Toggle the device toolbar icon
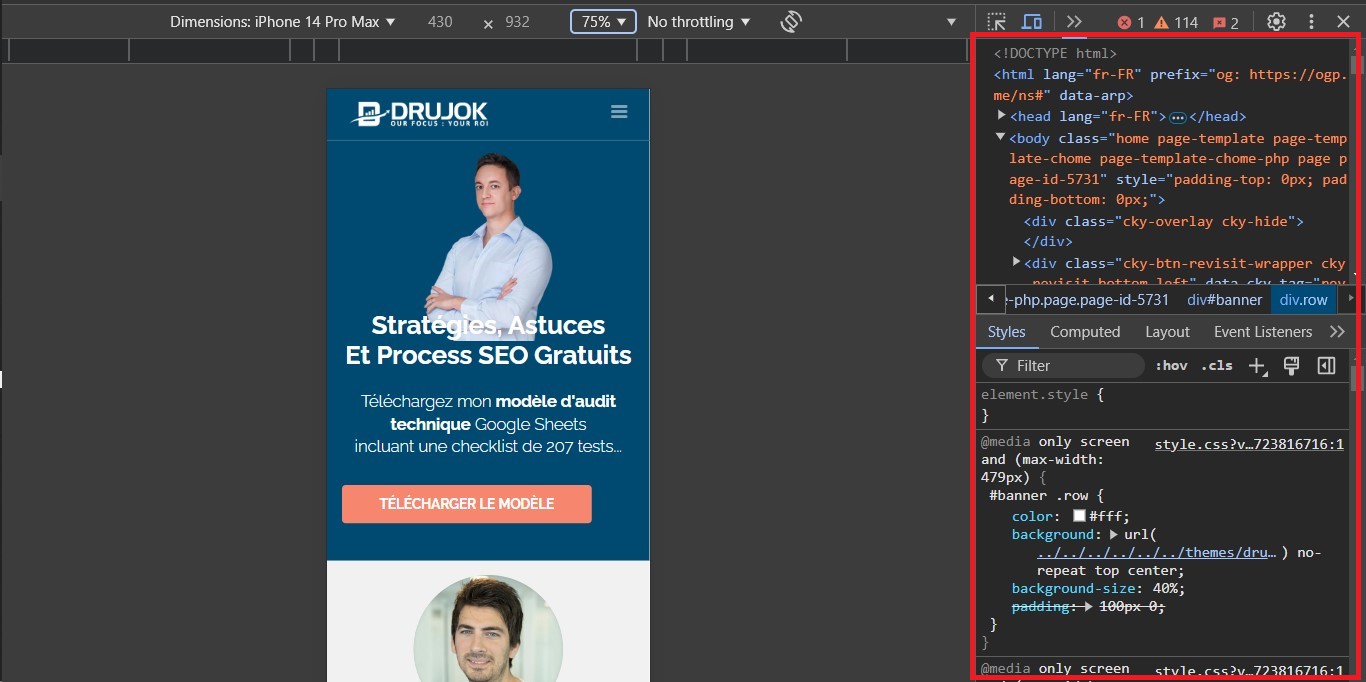 [1032, 22]
